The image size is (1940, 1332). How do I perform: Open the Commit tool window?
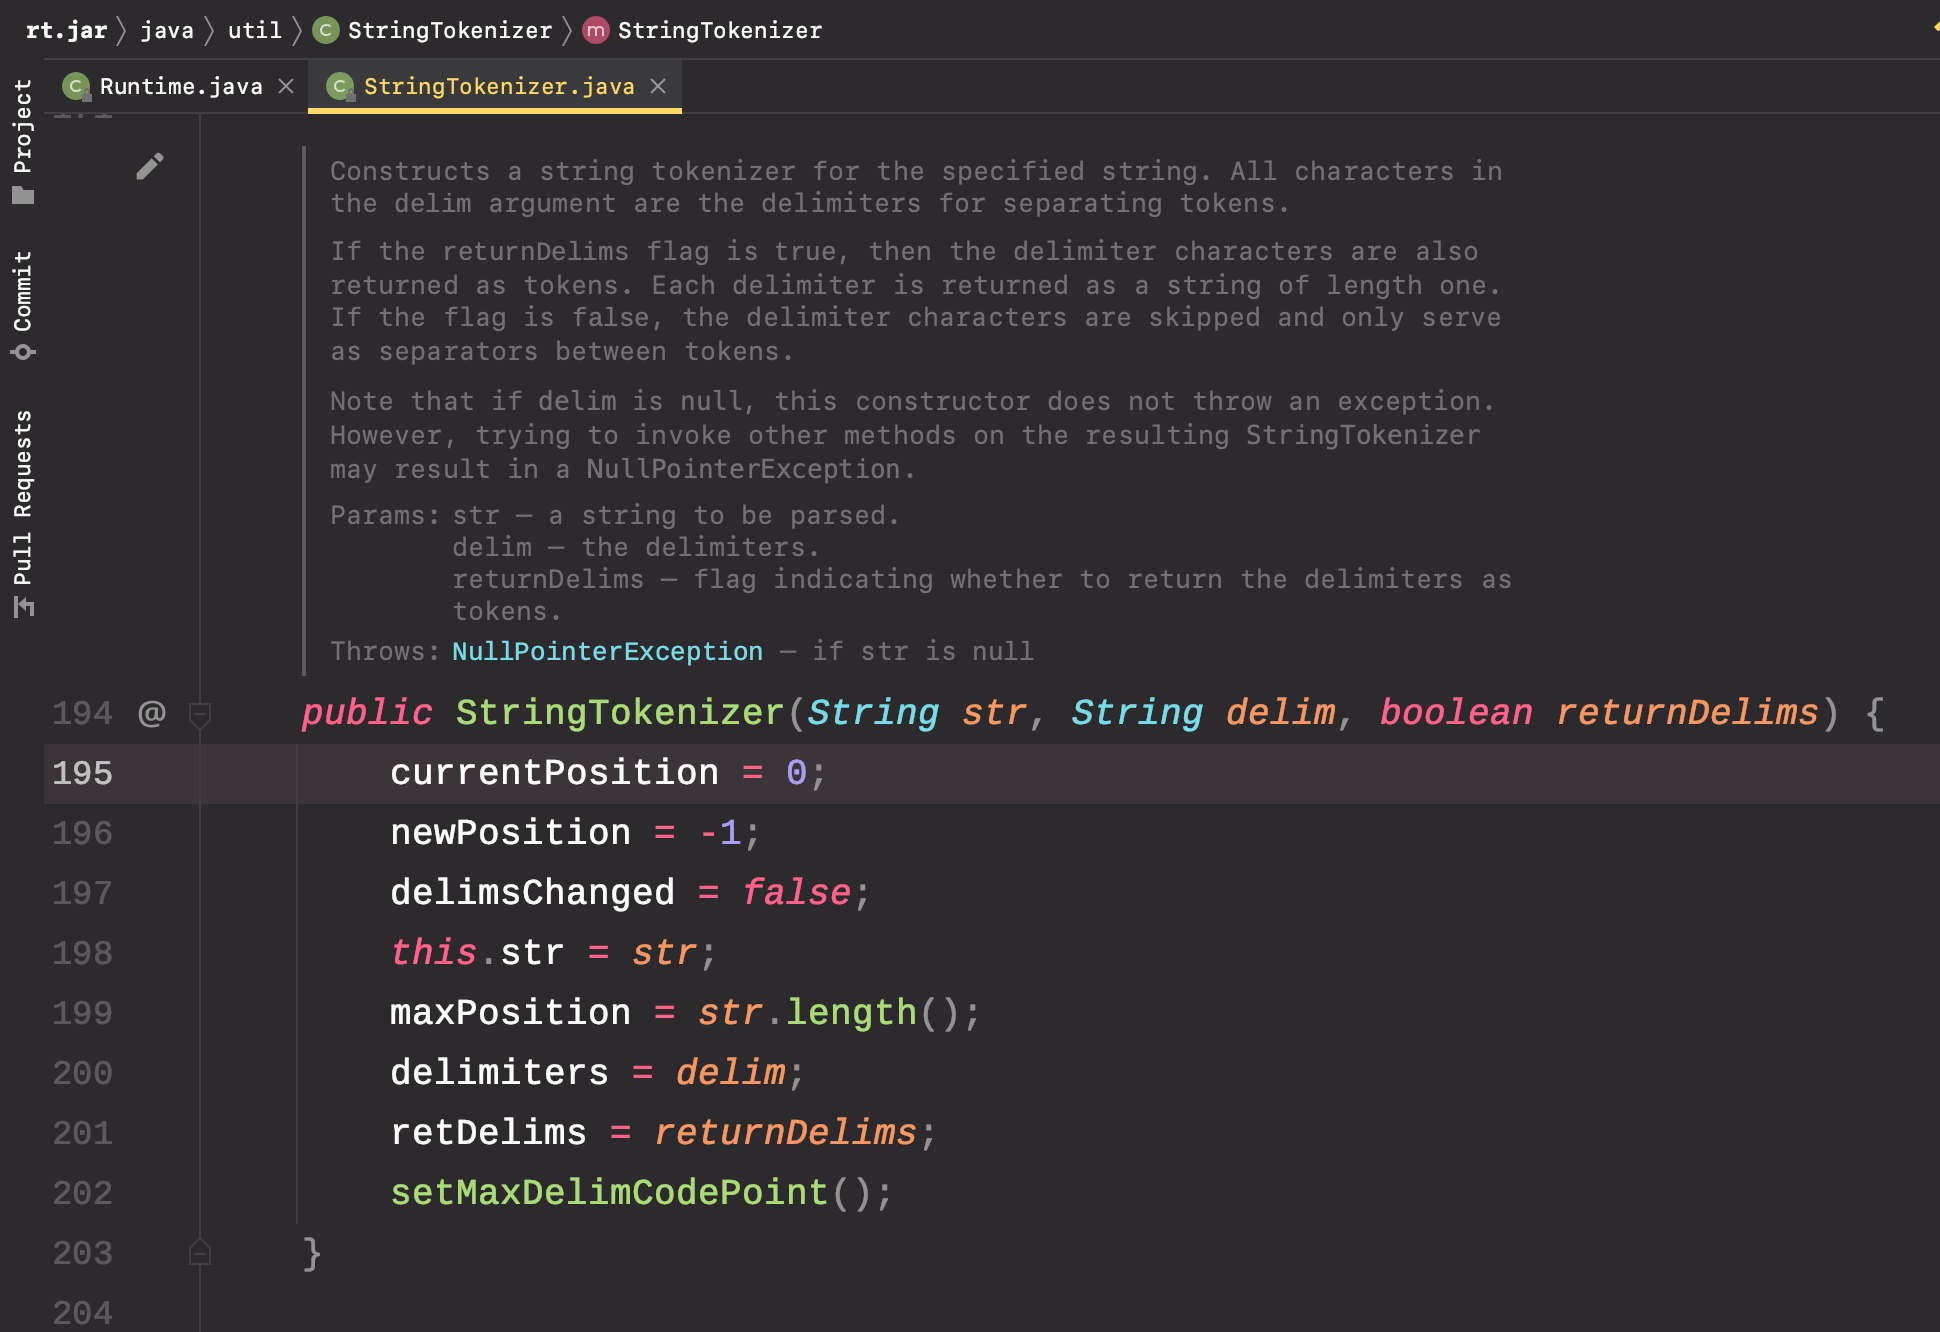pyautogui.click(x=22, y=305)
